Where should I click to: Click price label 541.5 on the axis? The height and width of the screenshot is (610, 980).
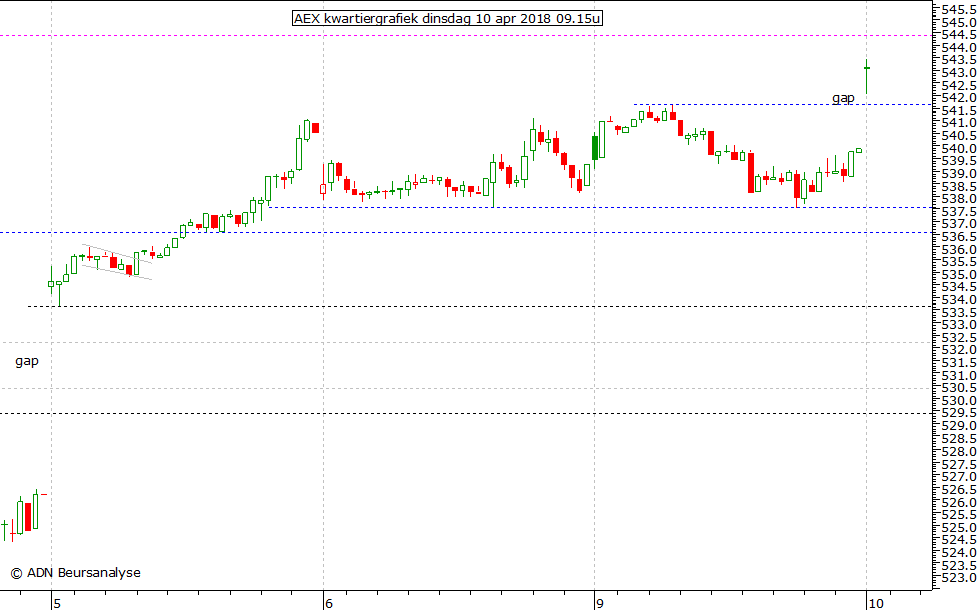959,111
